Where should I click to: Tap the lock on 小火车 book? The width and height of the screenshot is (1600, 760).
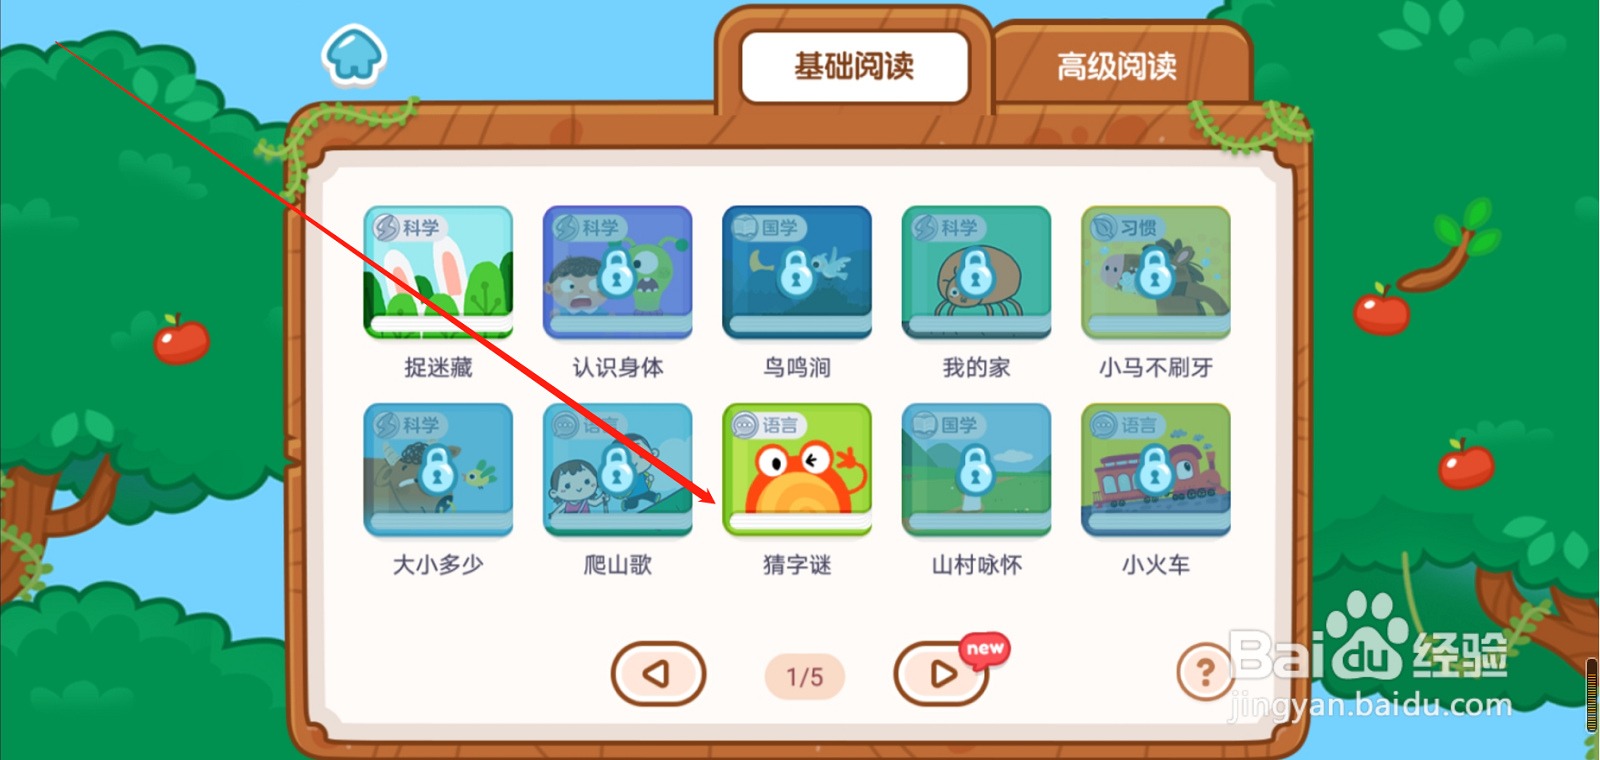pyautogui.click(x=1155, y=469)
